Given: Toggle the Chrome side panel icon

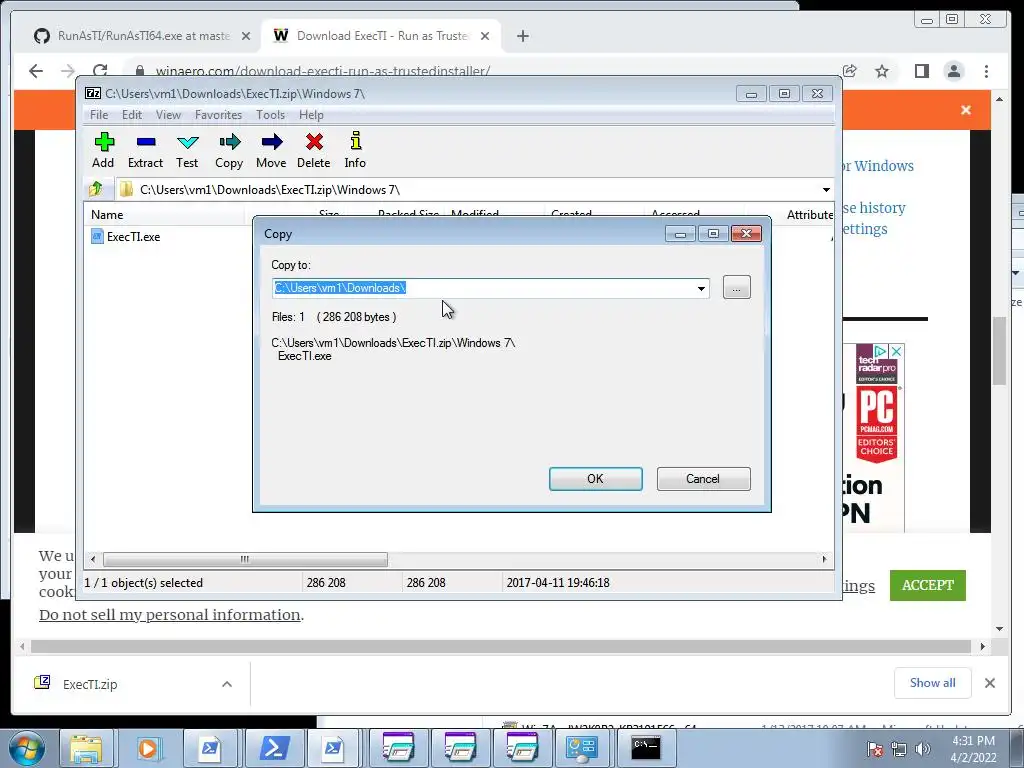Looking at the screenshot, I should tap(921, 71).
